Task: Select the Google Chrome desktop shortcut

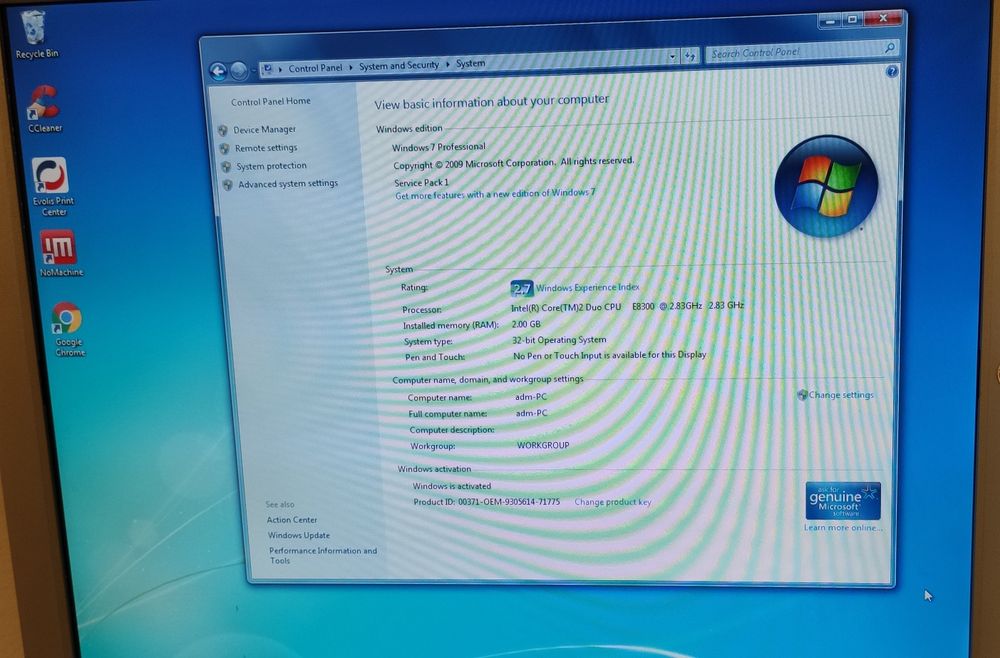Action: 68,329
